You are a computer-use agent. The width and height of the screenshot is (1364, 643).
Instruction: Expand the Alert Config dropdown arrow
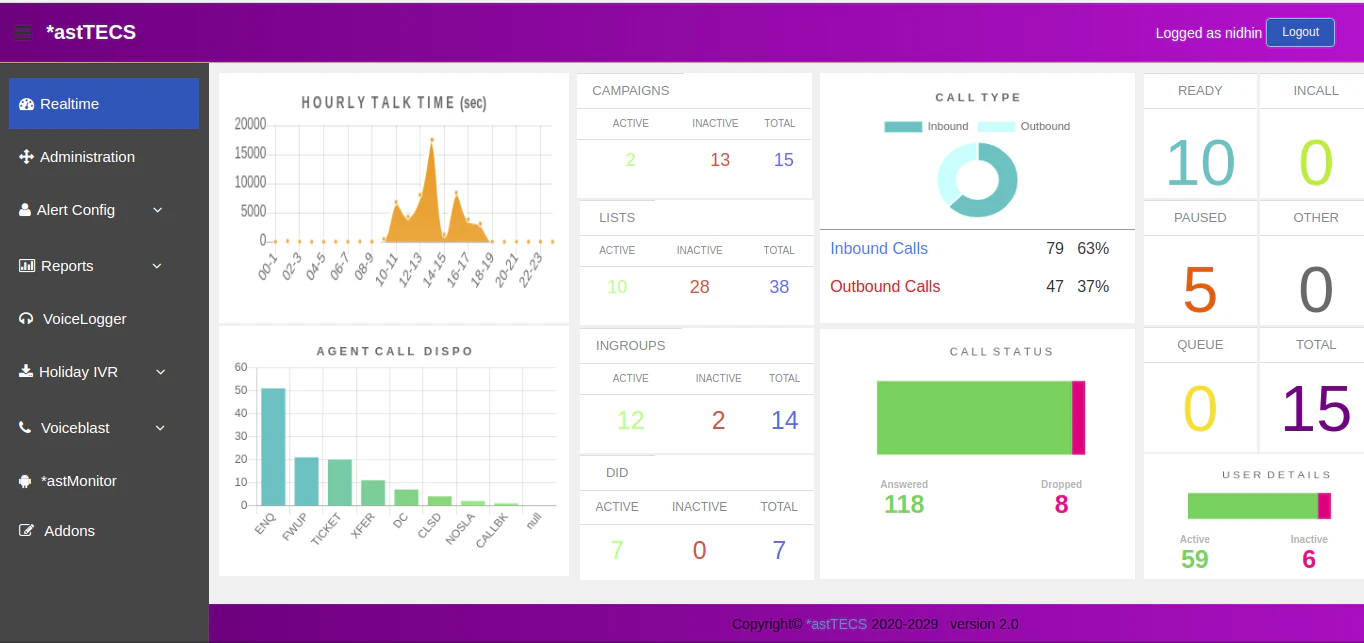157,210
